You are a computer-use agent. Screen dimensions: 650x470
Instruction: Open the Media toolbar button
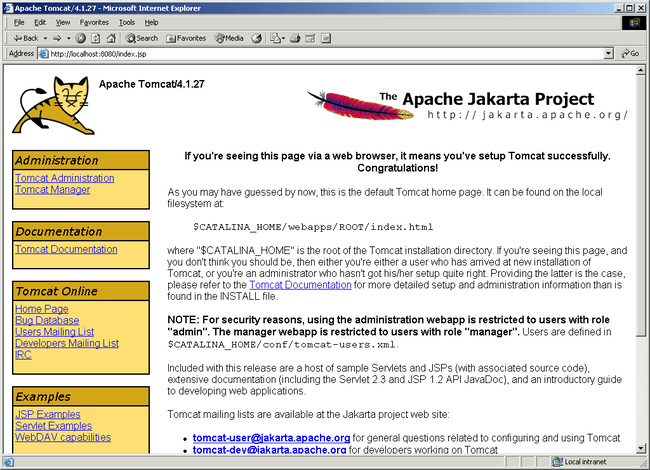(x=229, y=38)
